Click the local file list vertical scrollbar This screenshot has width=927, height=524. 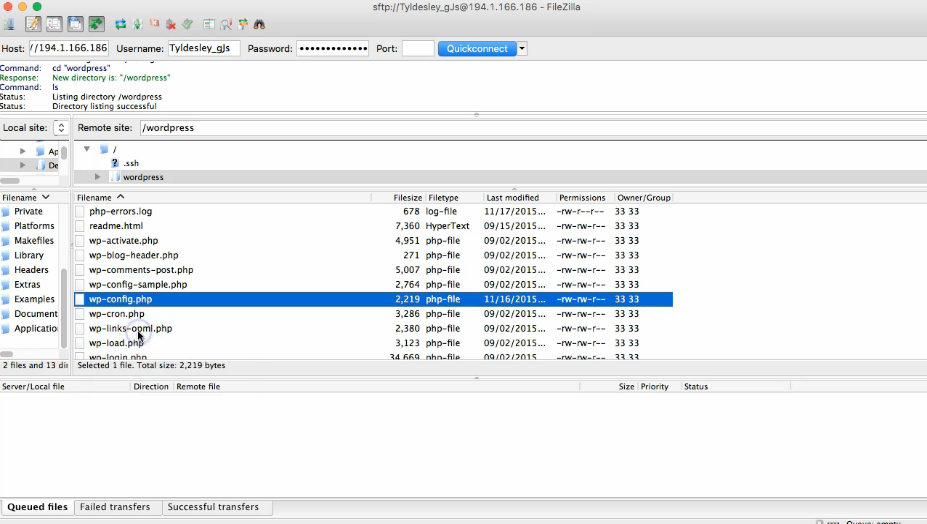(64, 308)
